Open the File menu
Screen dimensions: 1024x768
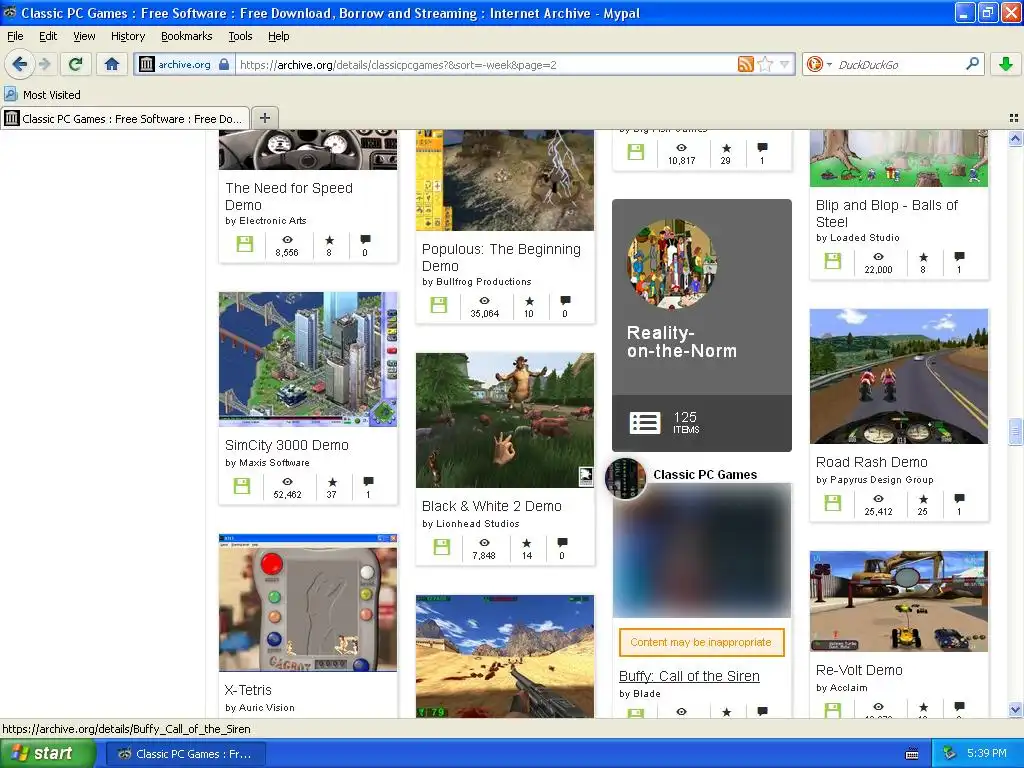click(15, 36)
